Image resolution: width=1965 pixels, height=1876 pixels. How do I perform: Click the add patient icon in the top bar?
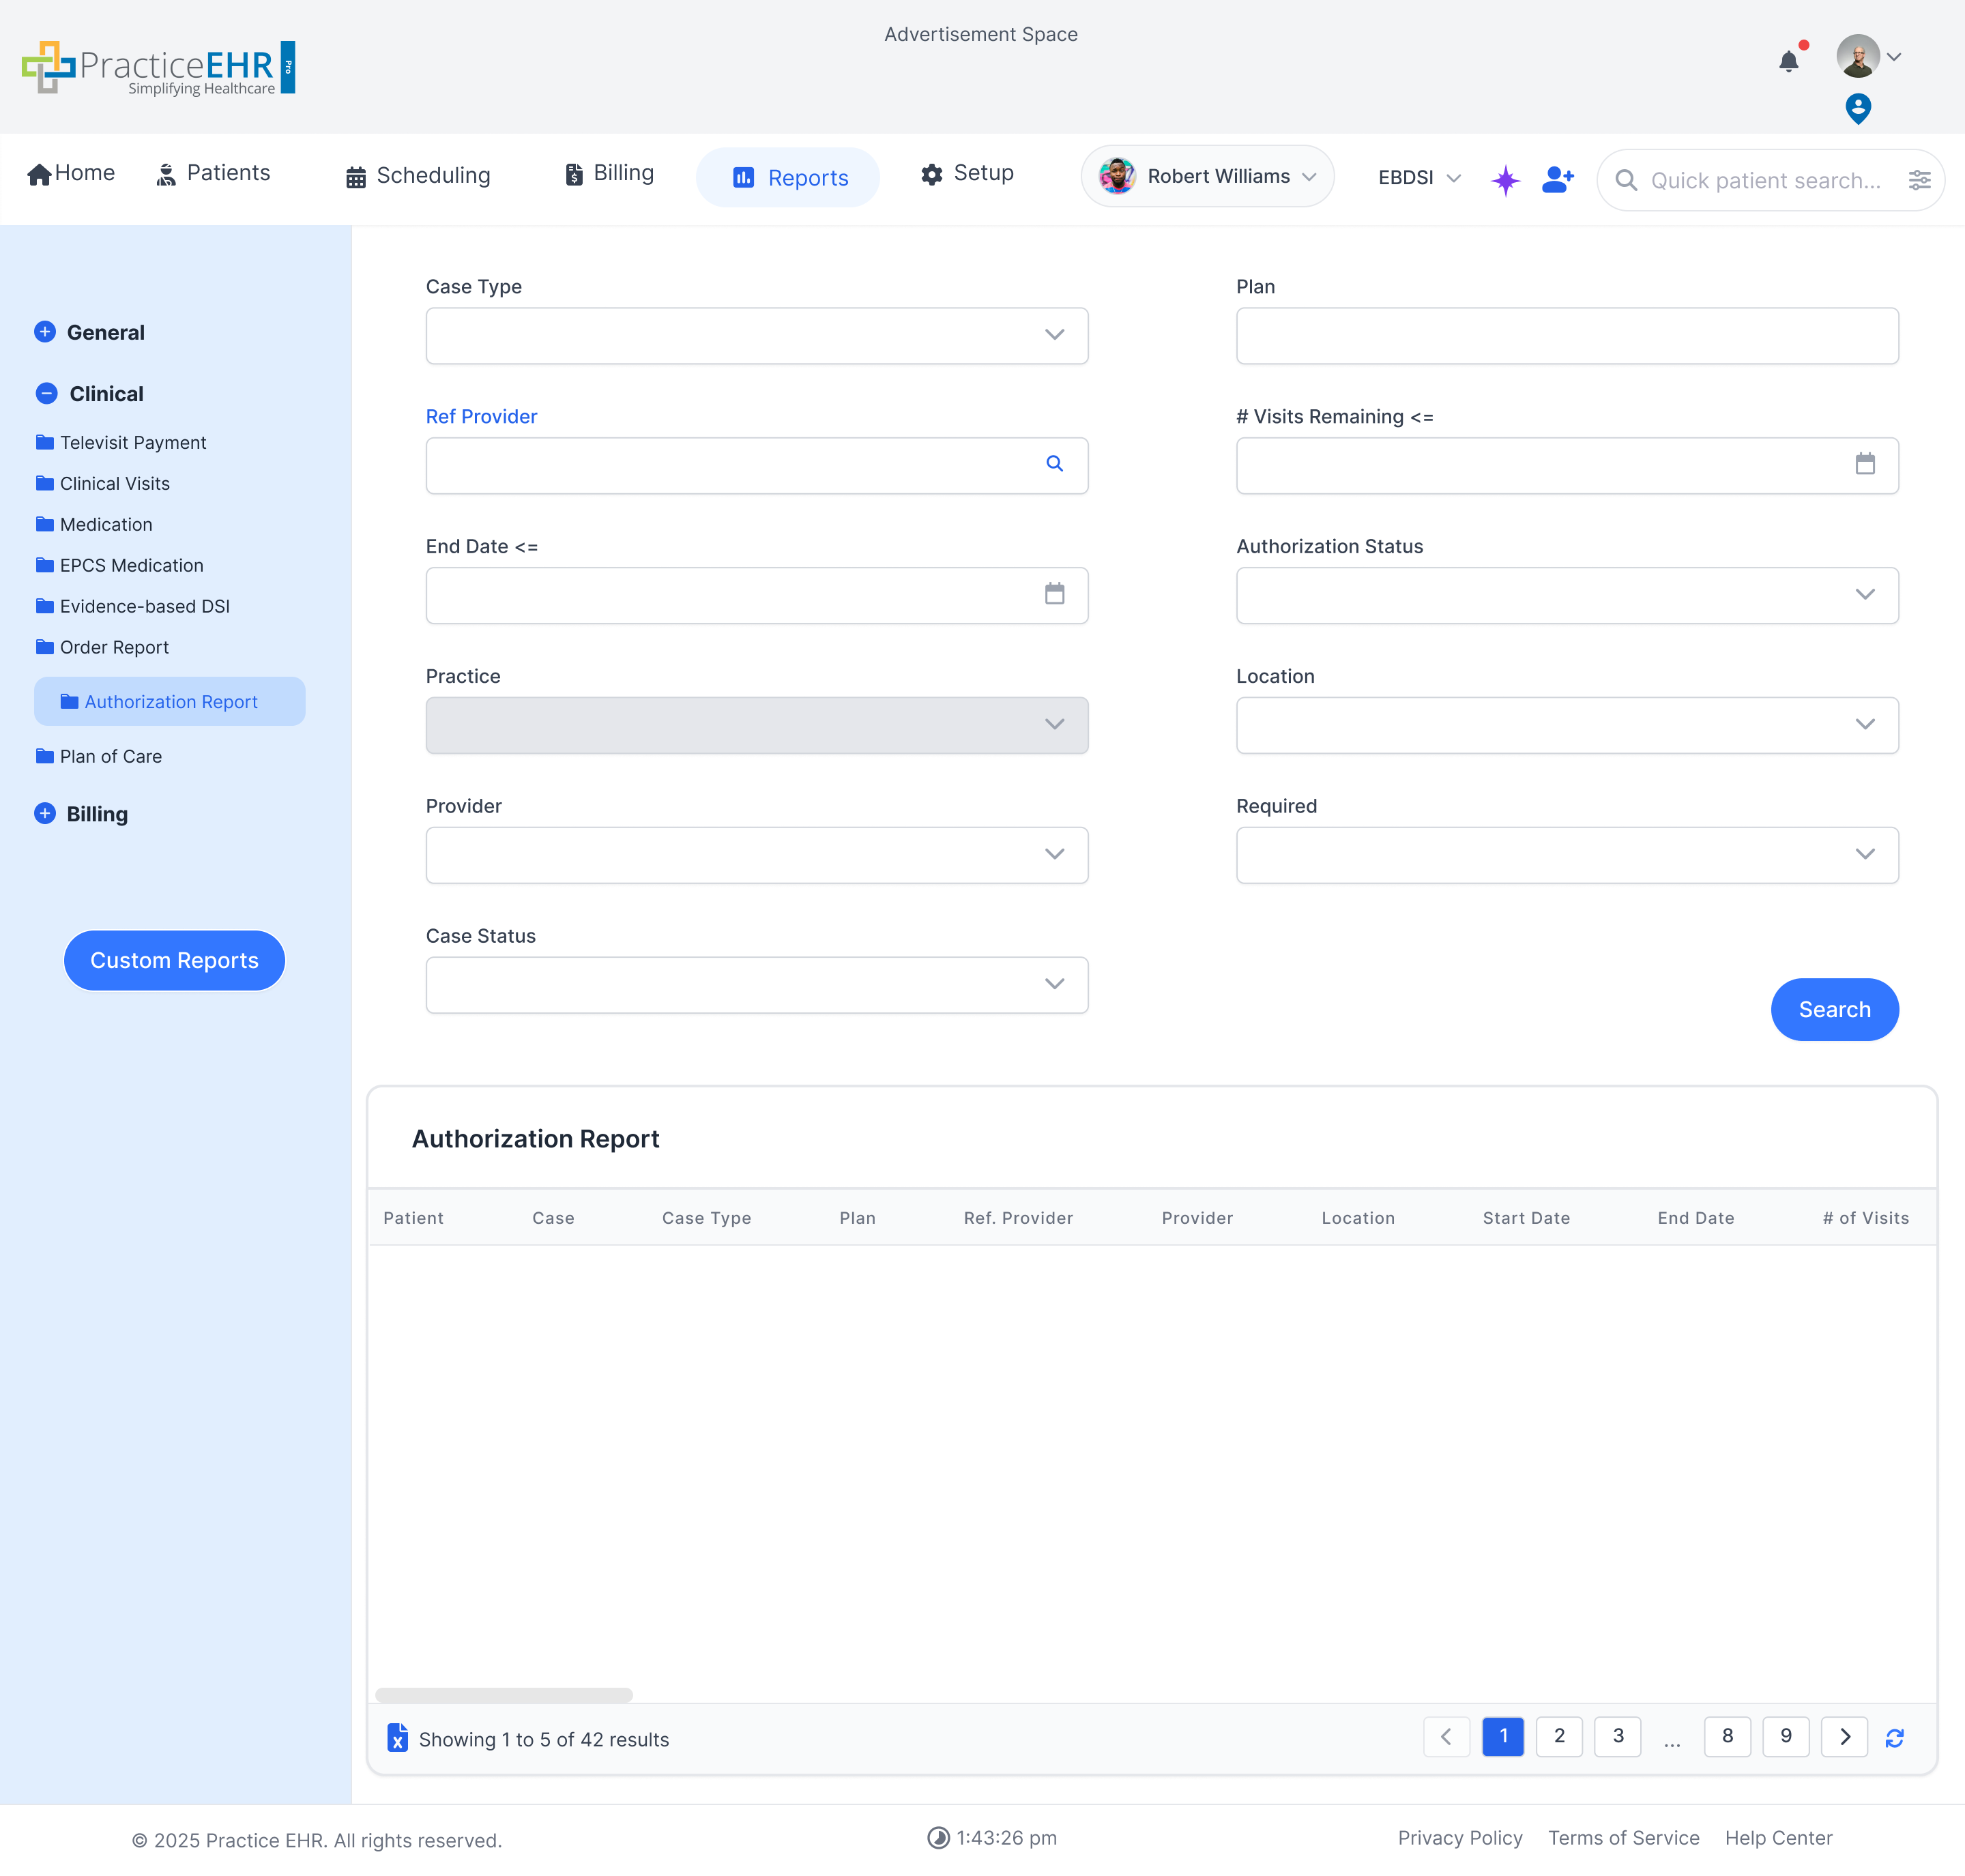[x=1557, y=180]
